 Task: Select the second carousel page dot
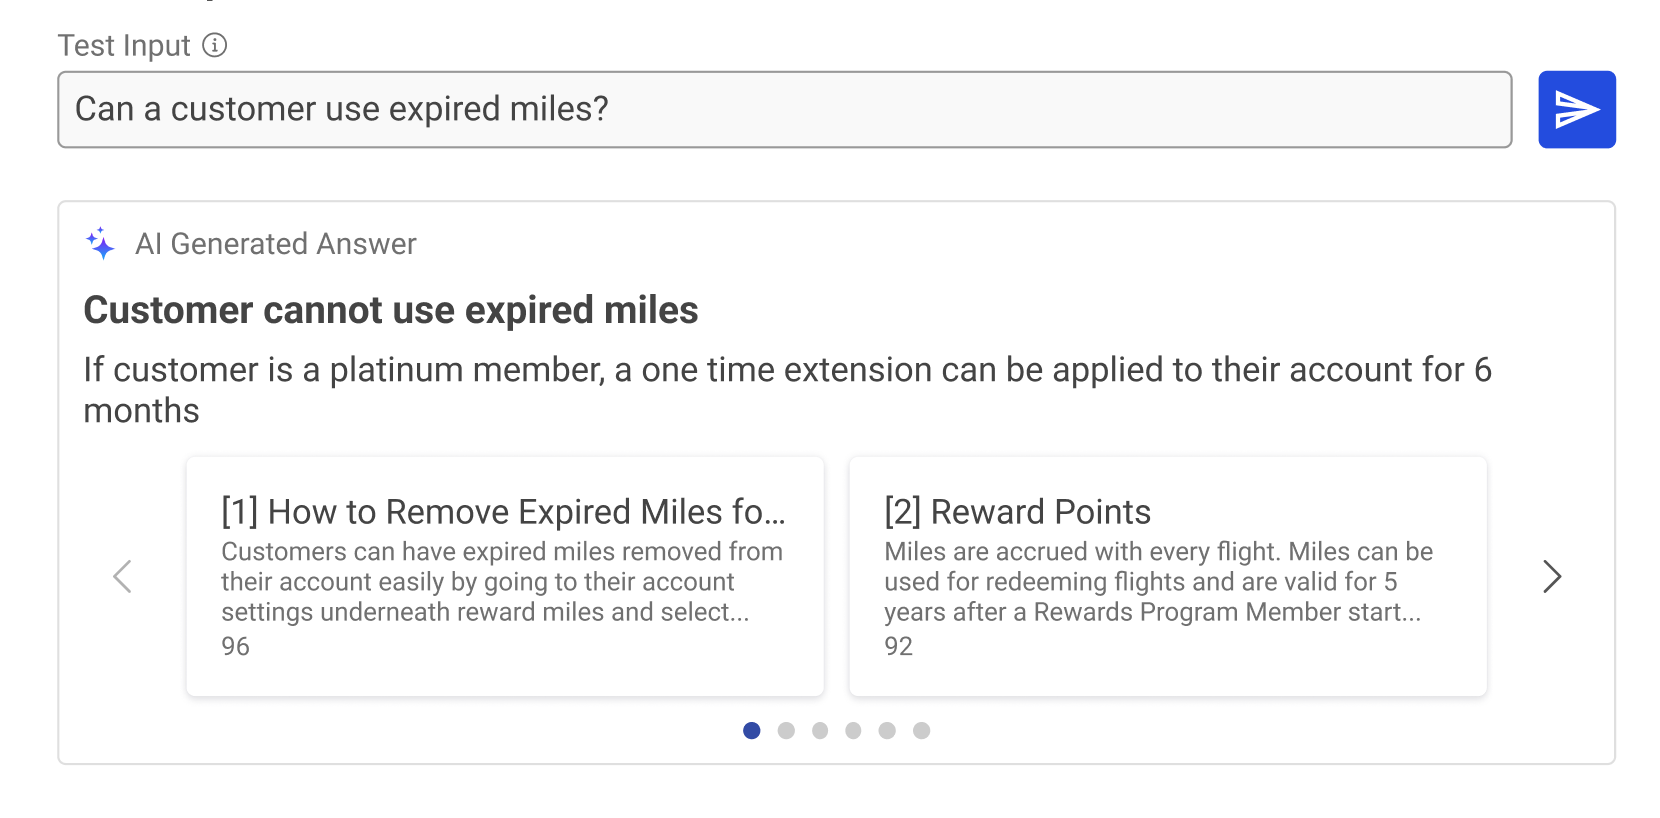coord(786,731)
